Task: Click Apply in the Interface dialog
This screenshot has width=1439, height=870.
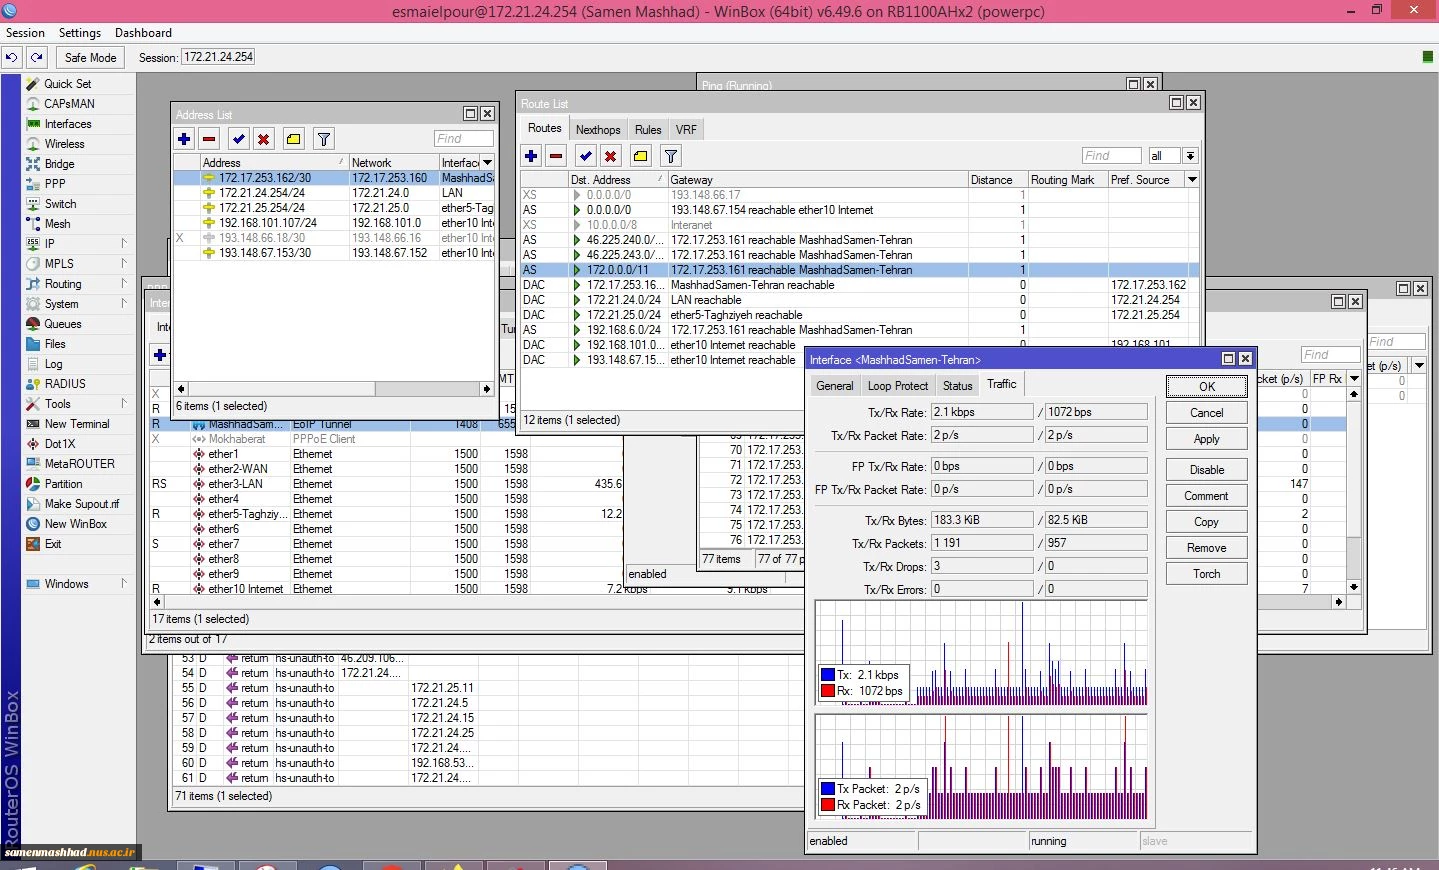Action: click(x=1207, y=439)
